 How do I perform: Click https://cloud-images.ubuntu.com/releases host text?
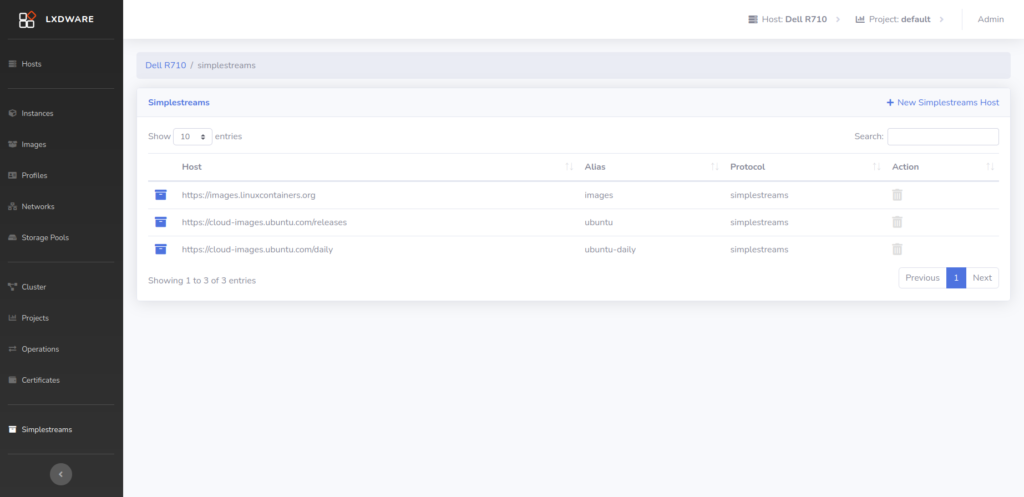coord(264,222)
